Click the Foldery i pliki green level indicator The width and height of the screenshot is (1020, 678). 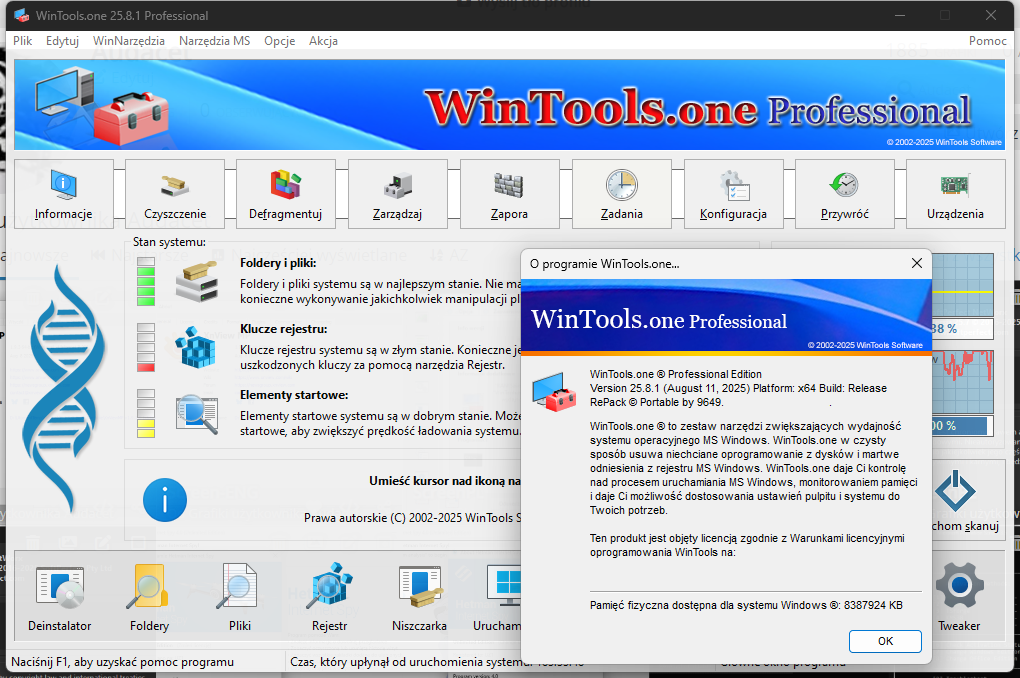pos(146,282)
